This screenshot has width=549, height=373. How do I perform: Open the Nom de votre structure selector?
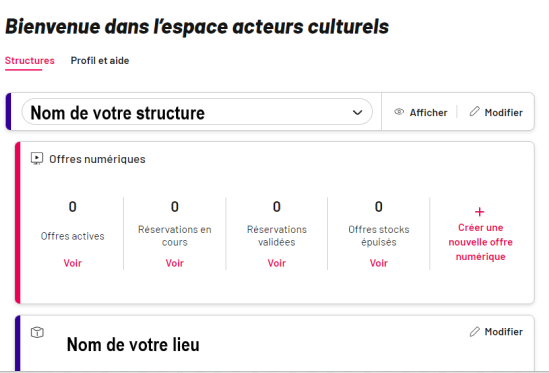[x=197, y=112]
